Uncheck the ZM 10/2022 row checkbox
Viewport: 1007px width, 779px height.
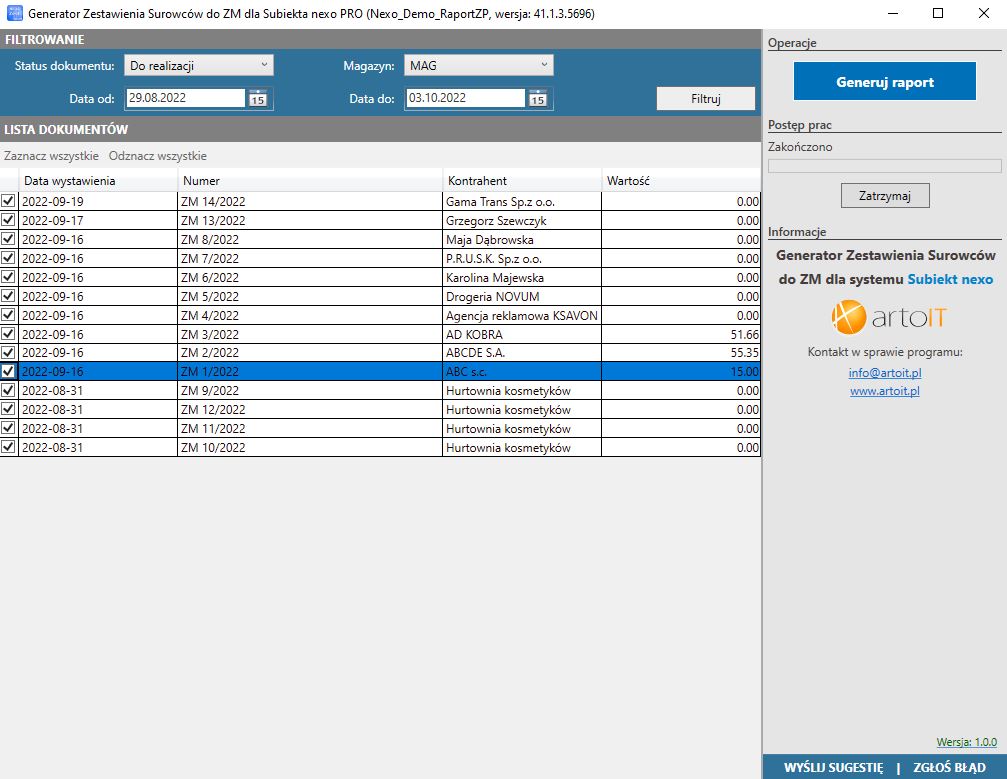pos(9,447)
